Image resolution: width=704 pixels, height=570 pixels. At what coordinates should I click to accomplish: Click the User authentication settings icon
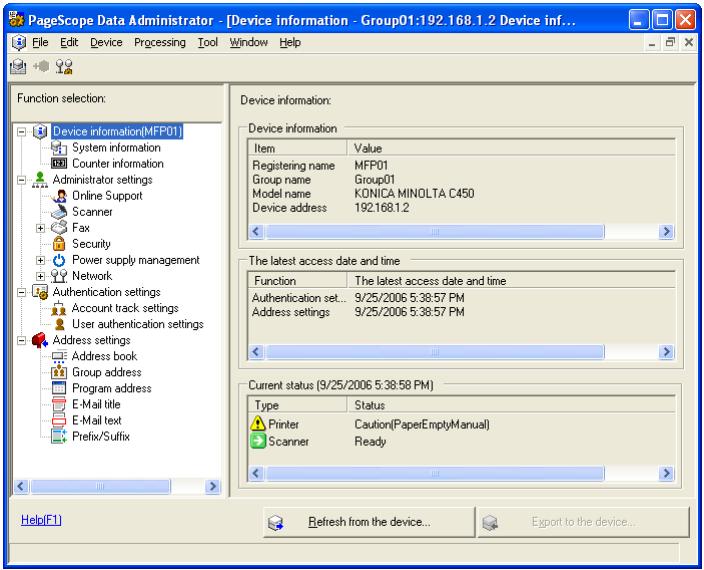pyautogui.click(x=59, y=324)
